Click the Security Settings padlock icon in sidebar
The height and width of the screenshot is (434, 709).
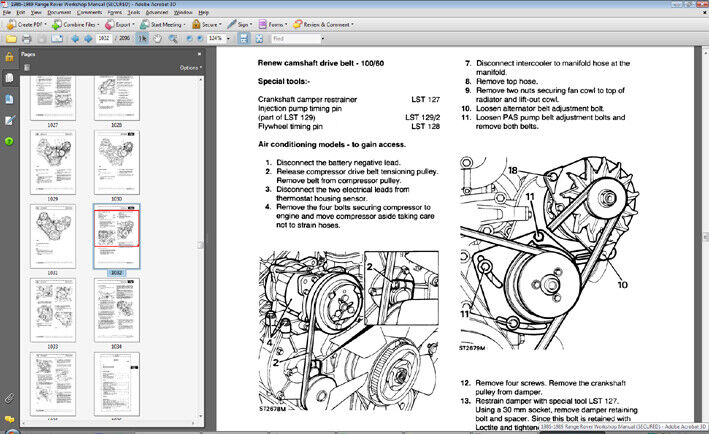tap(9, 57)
